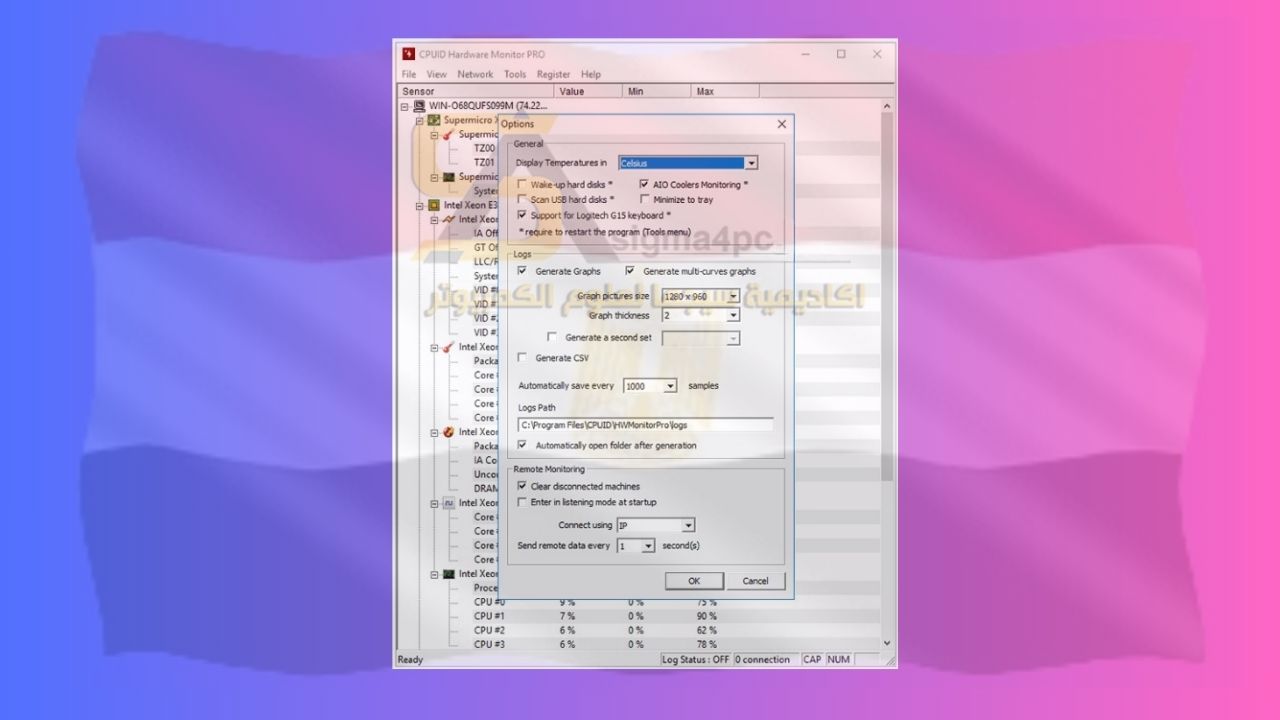Click the Min column header

[658, 91]
